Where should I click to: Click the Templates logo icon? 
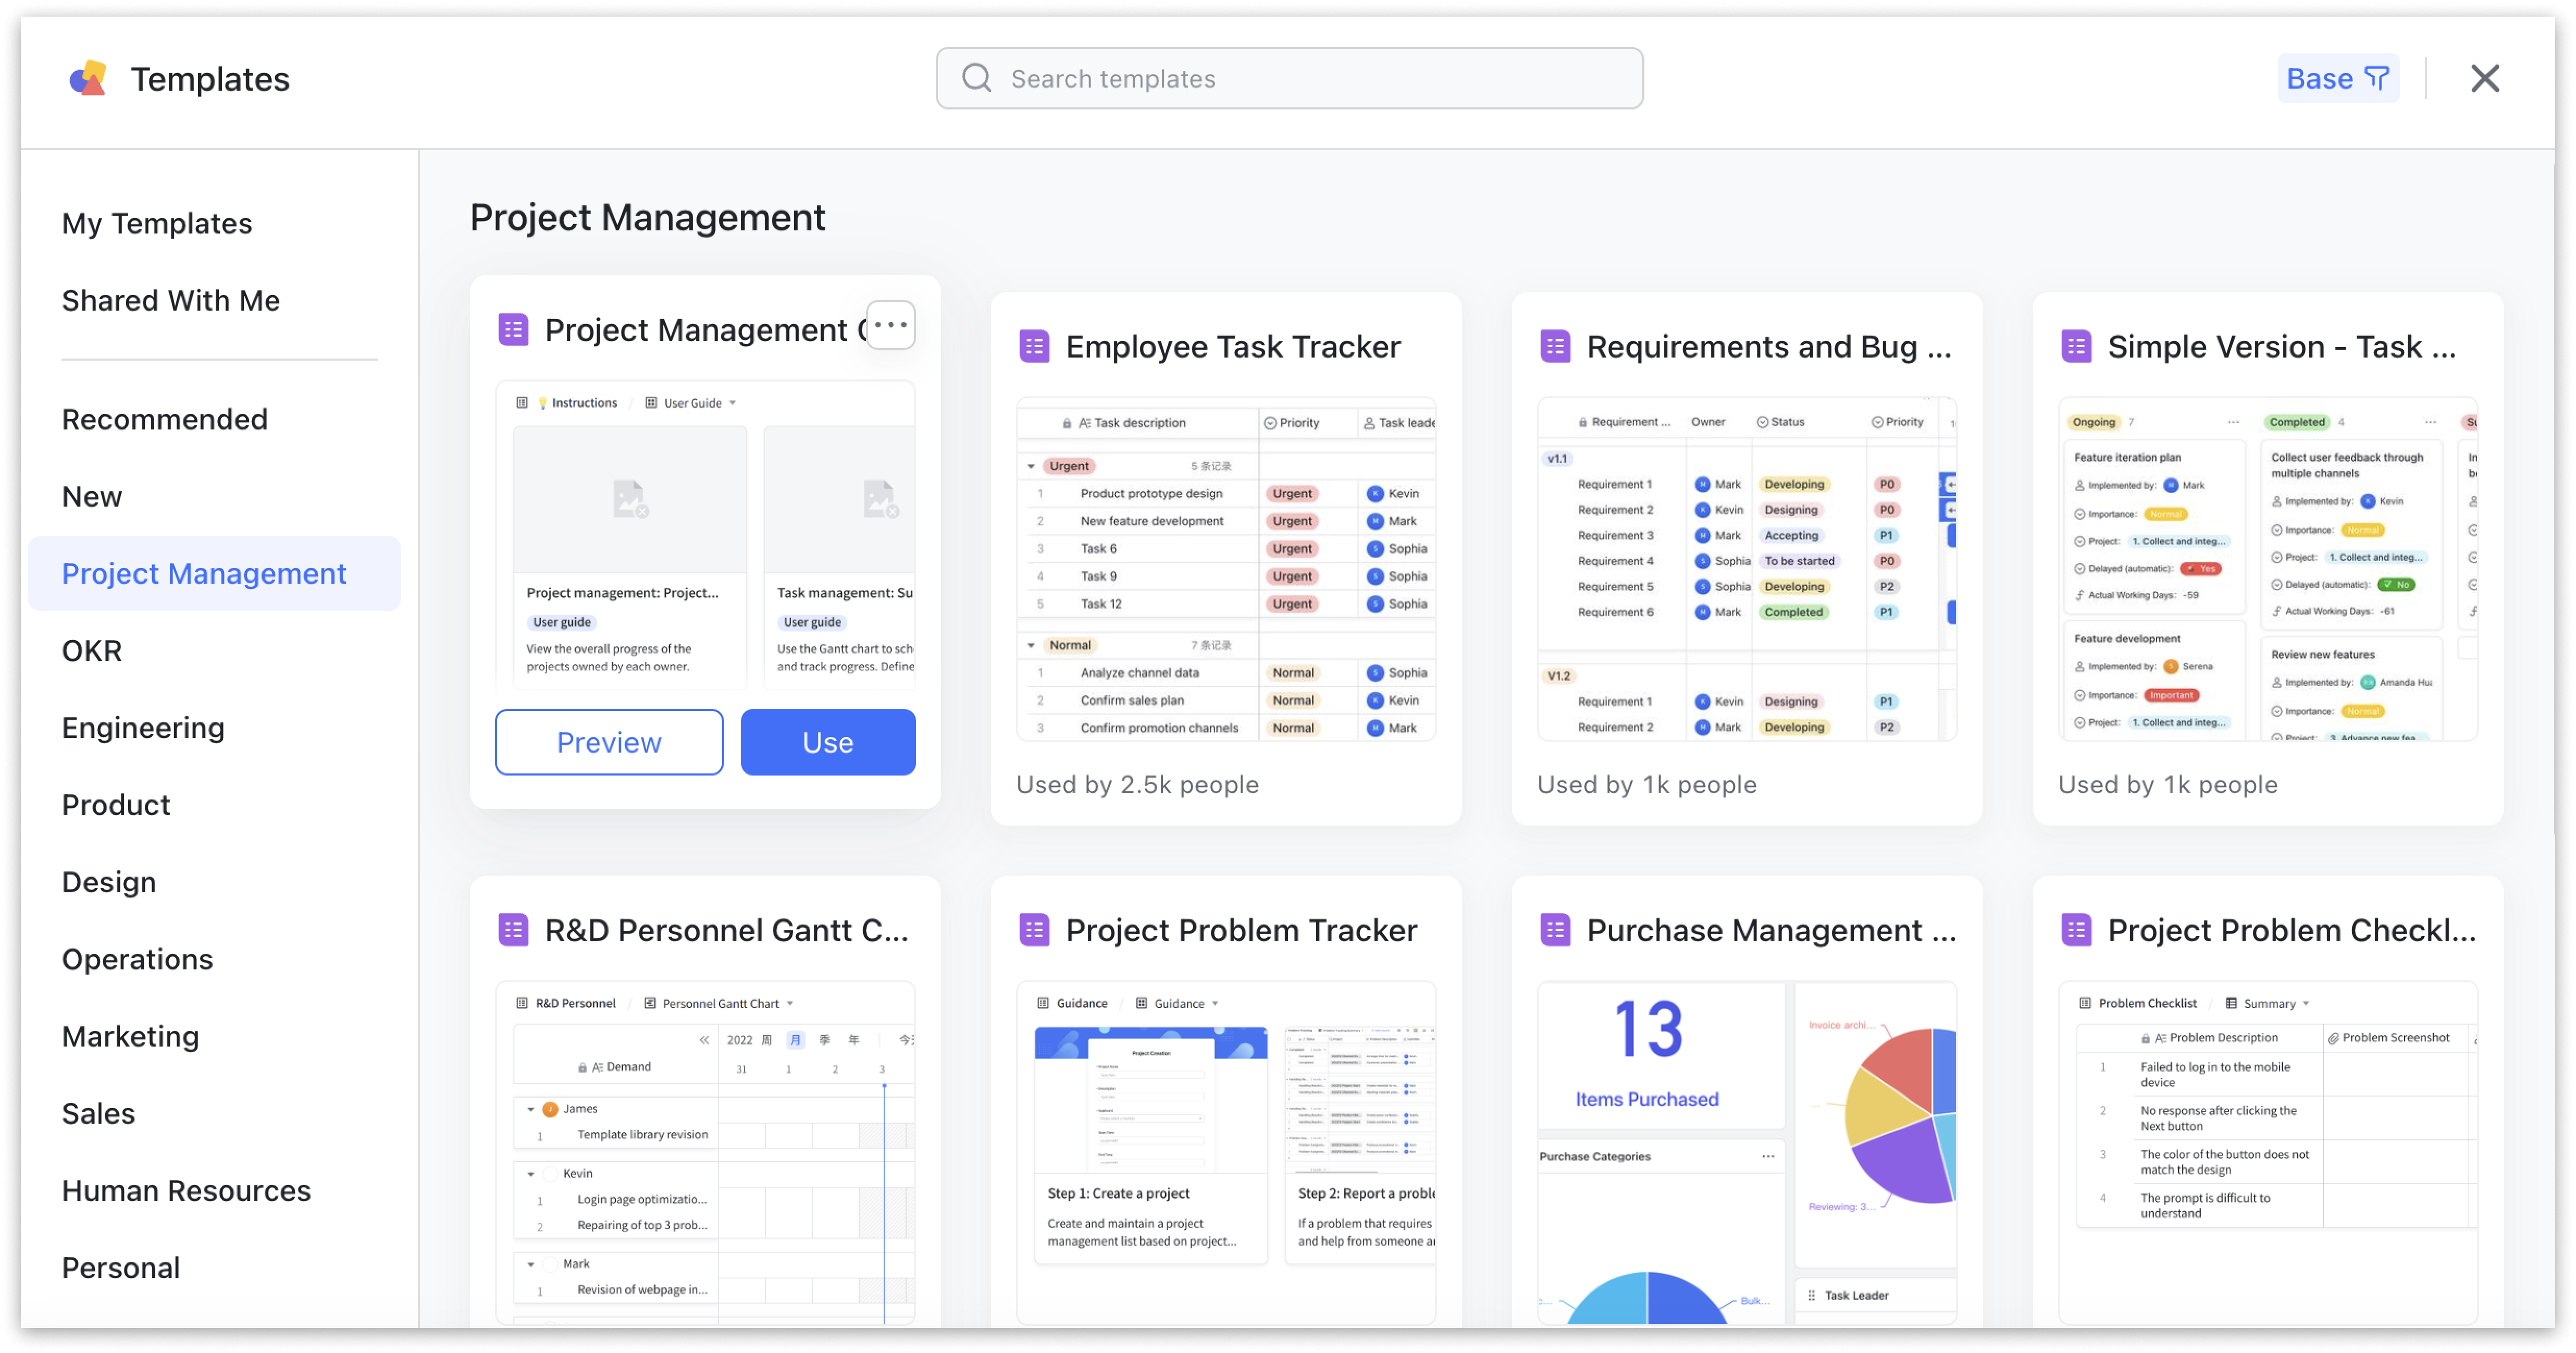point(88,79)
